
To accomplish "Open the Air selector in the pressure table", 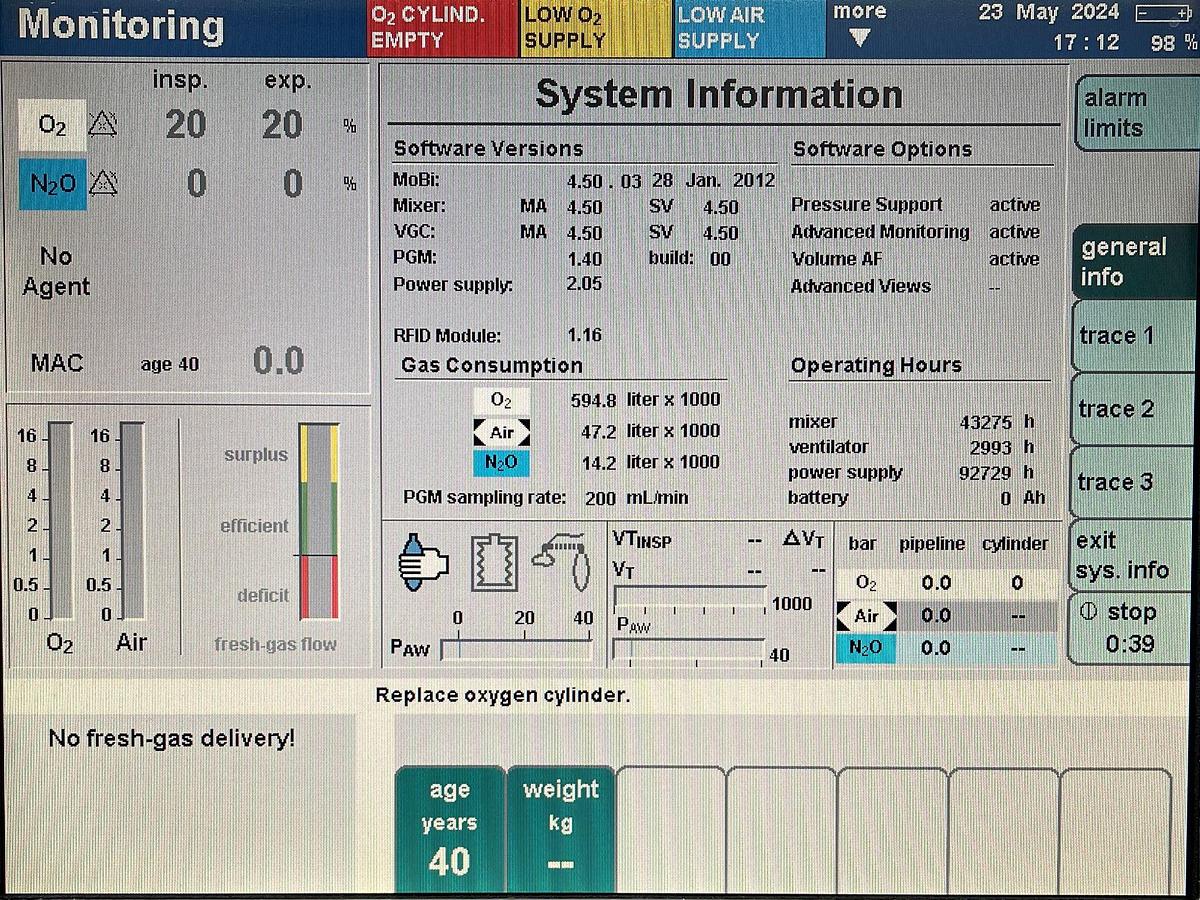I will (x=866, y=617).
